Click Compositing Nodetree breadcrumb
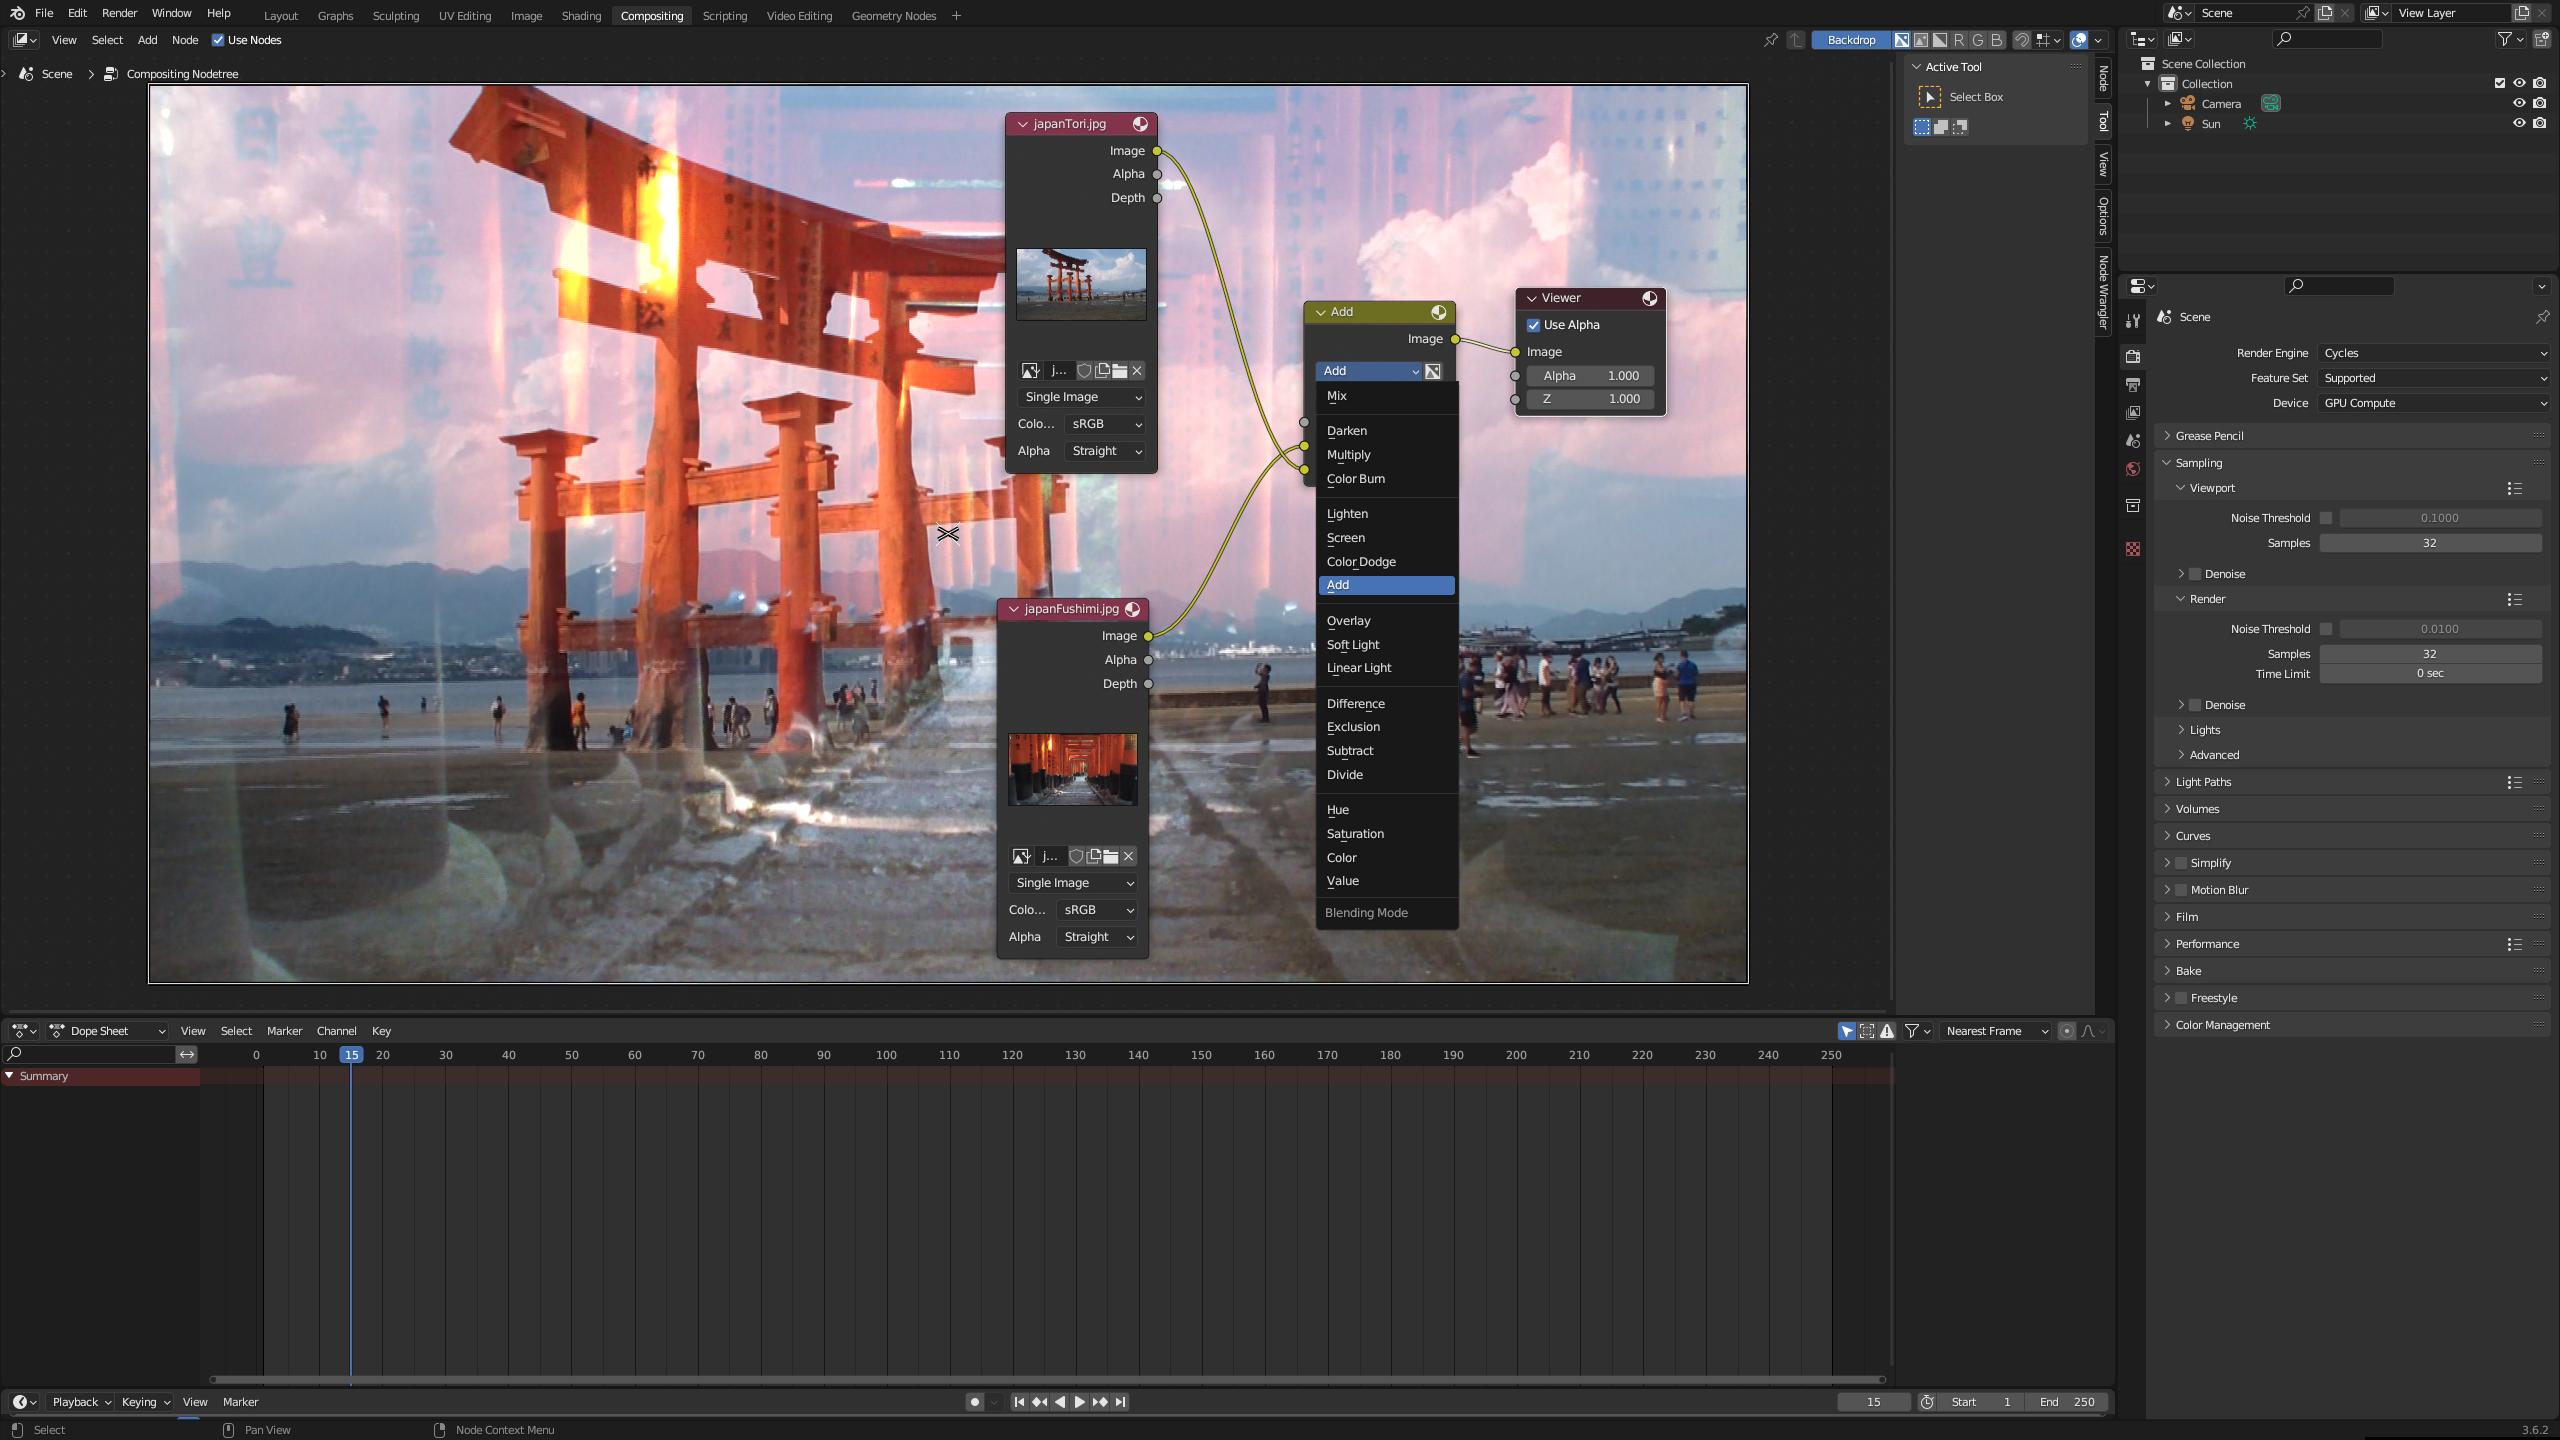This screenshot has width=2560, height=1440. (182, 74)
